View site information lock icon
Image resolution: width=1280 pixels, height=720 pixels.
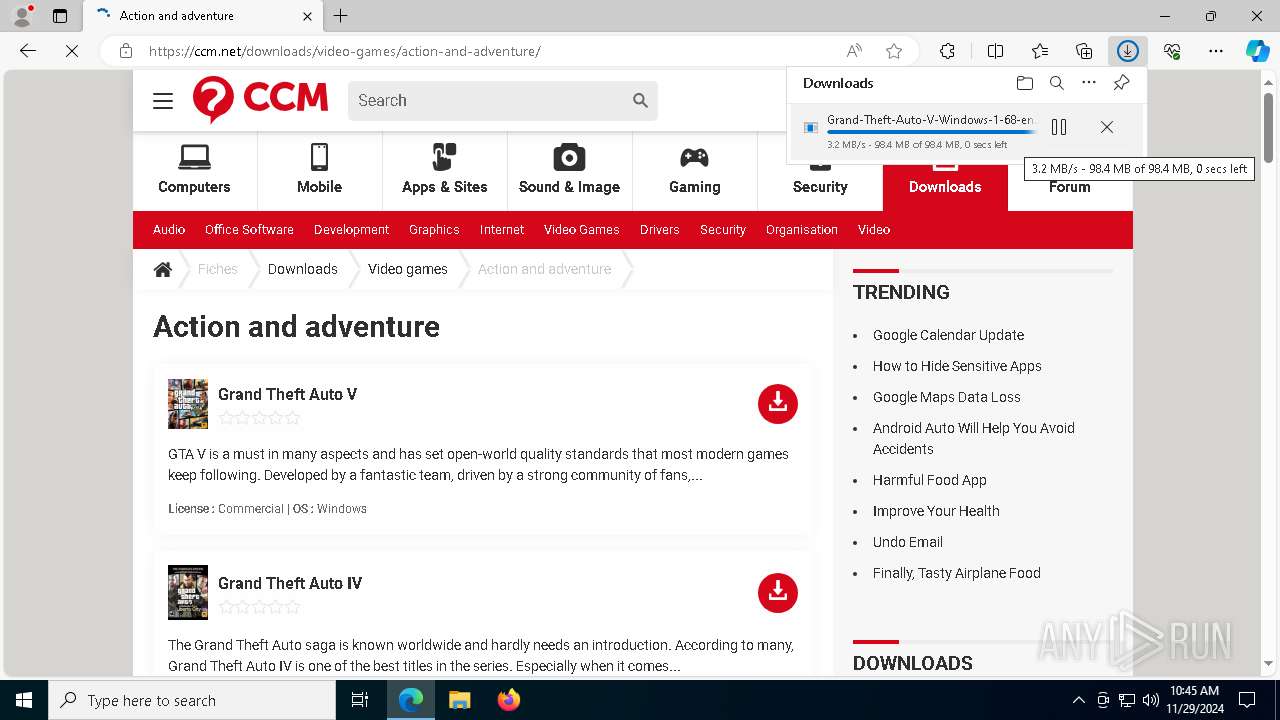coord(125,51)
